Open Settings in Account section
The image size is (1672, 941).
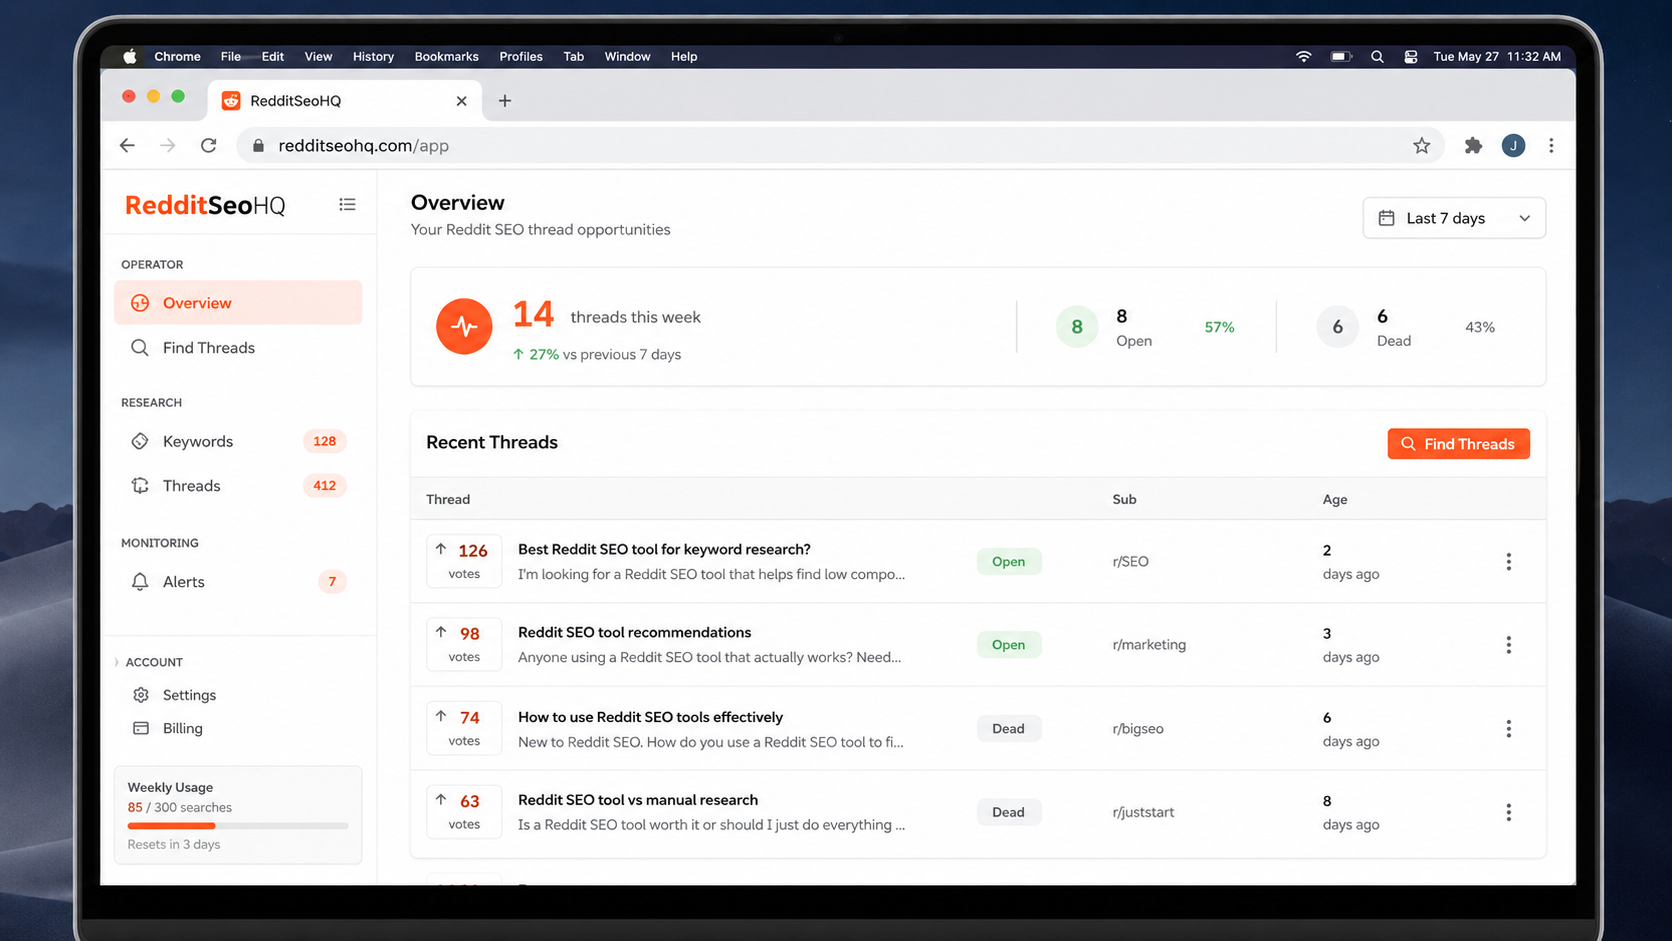coord(189,695)
